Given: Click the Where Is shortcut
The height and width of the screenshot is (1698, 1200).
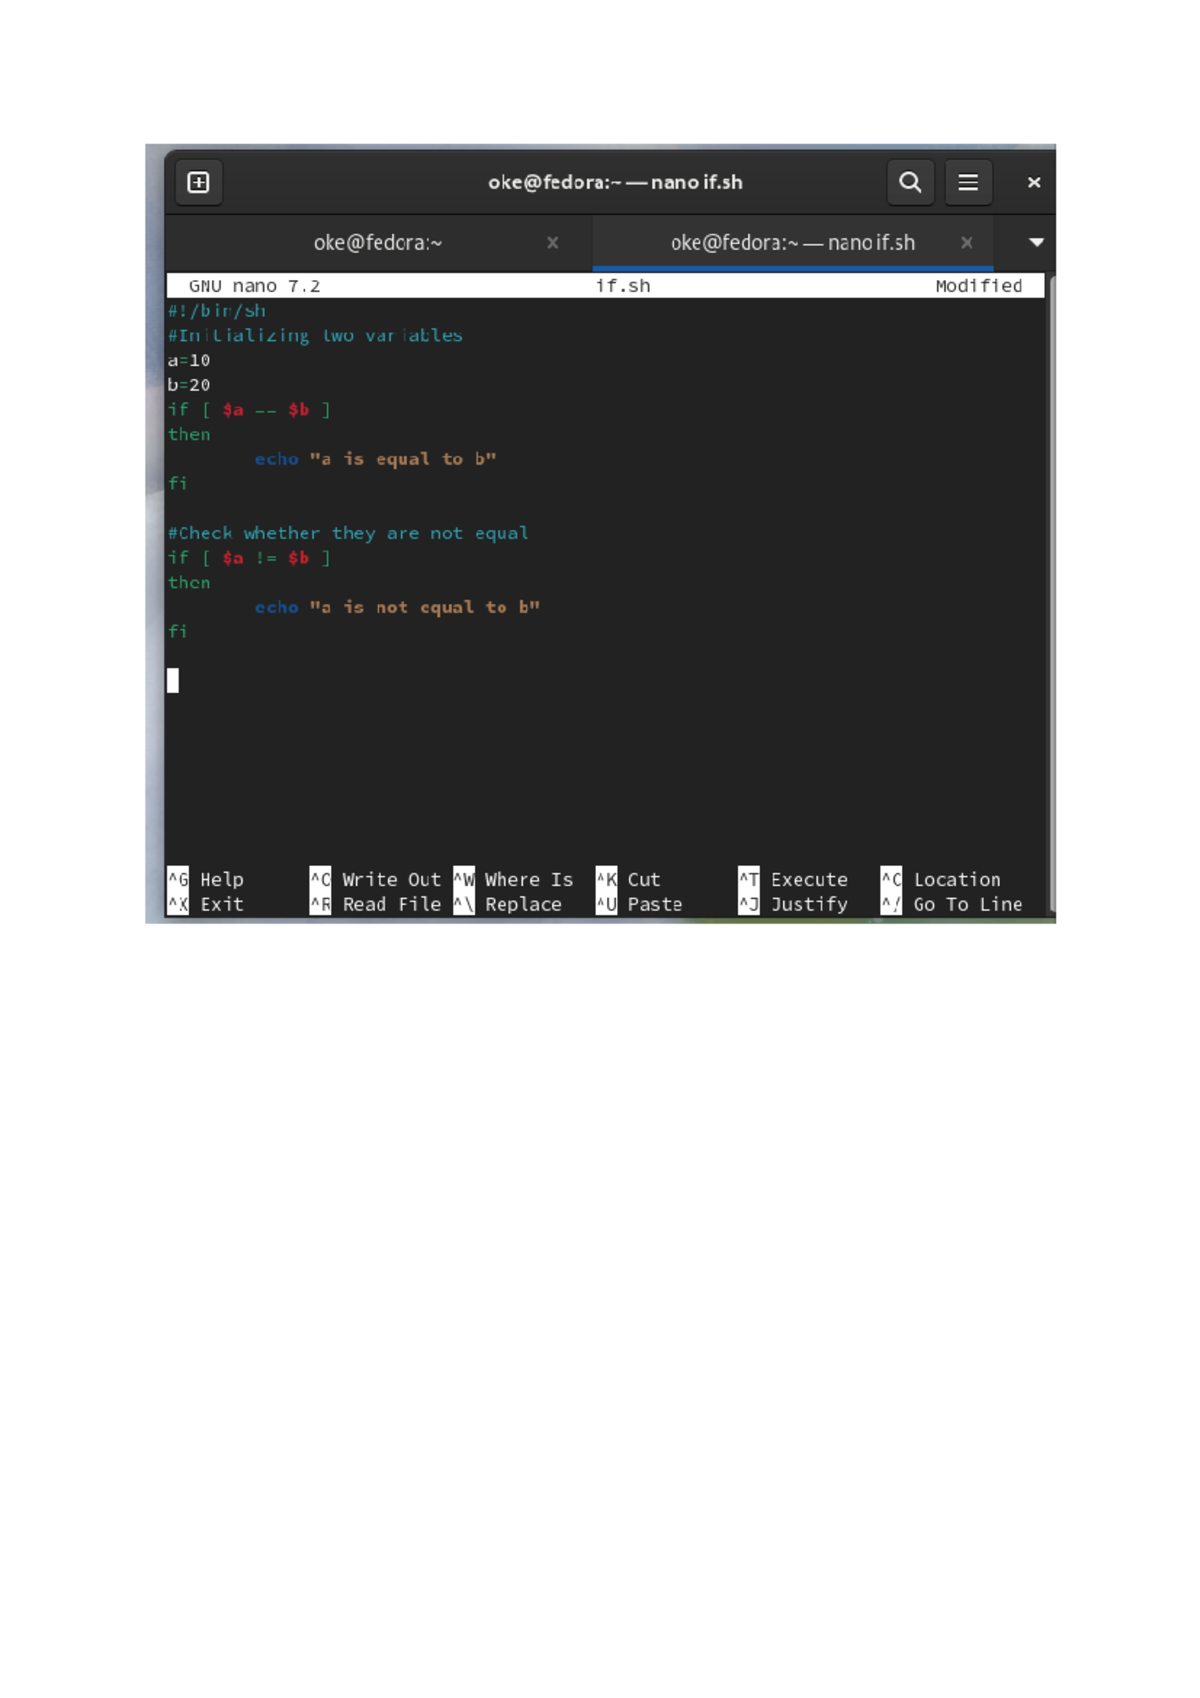Looking at the screenshot, I should coord(528,880).
